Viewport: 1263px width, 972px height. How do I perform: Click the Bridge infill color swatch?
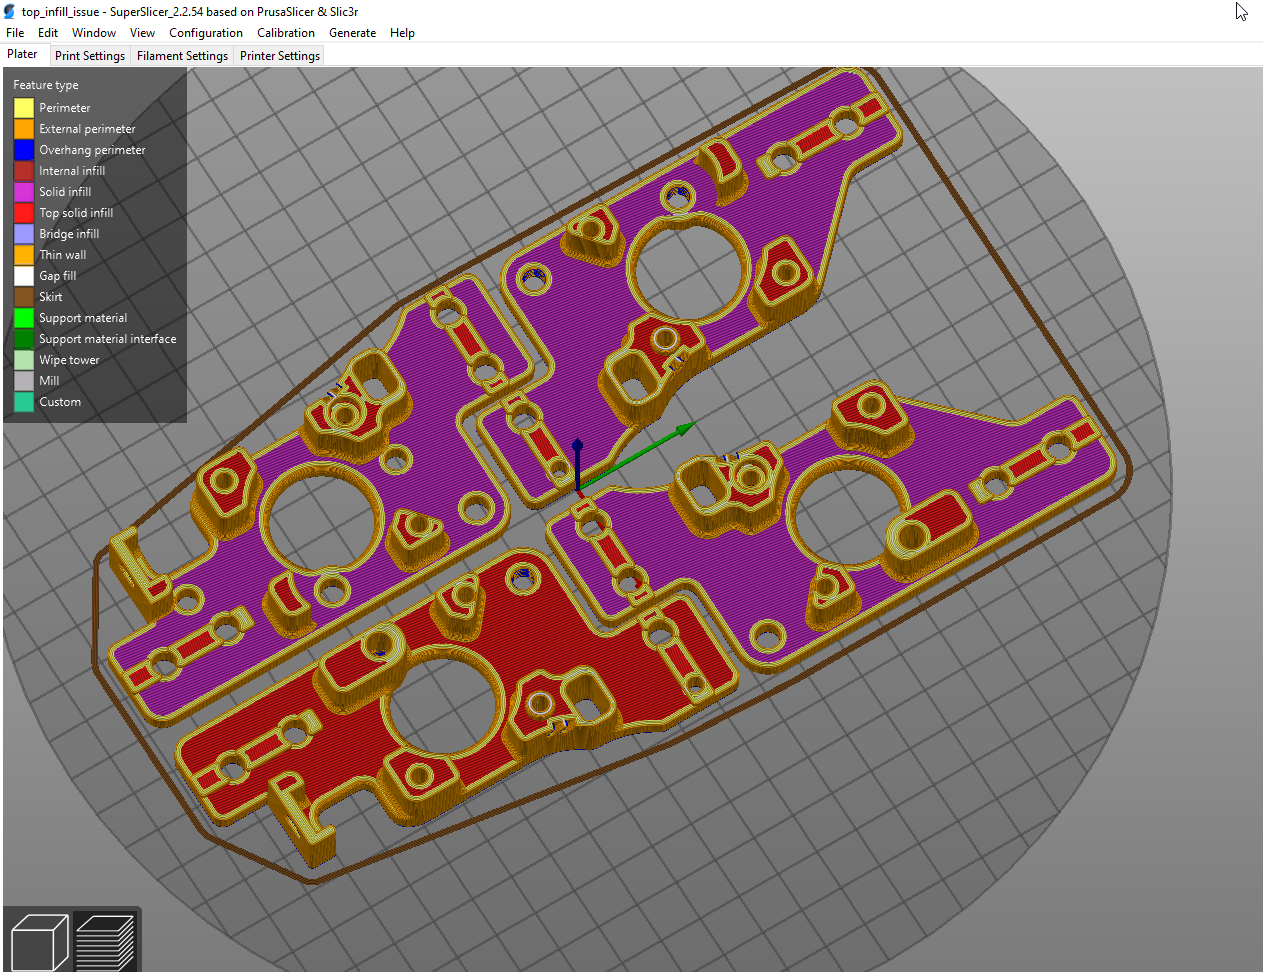[24, 234]
